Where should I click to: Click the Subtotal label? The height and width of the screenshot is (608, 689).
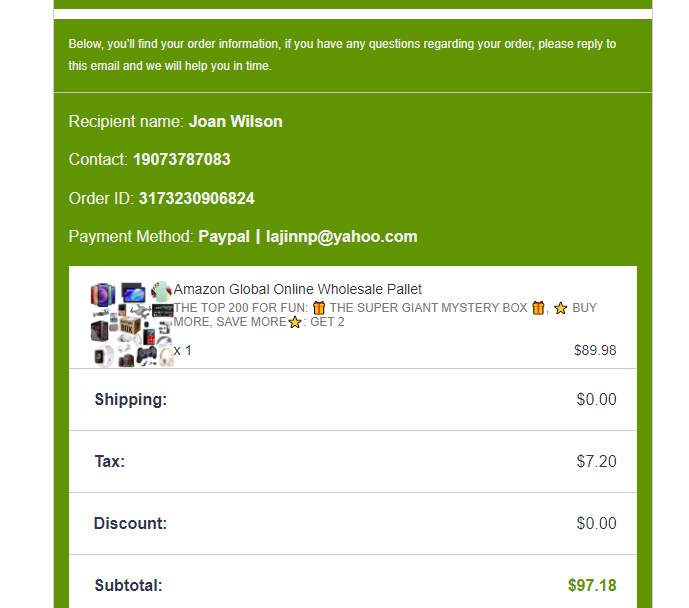coord(128,586)
